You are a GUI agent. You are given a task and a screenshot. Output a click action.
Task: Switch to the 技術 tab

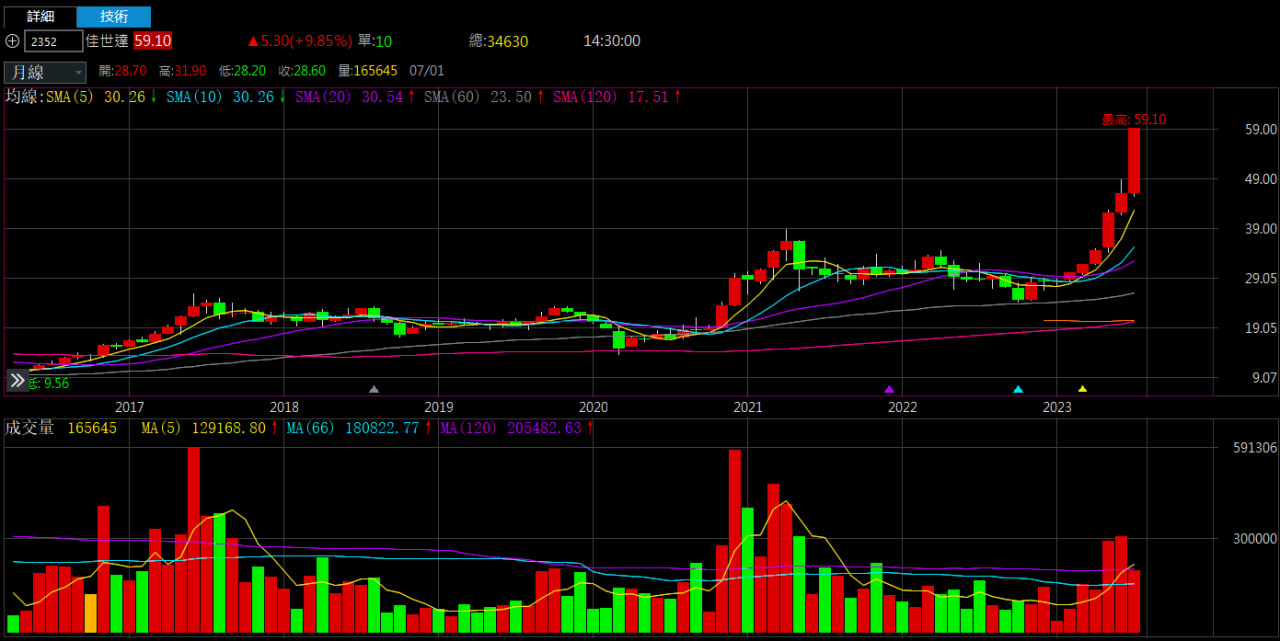114,16
